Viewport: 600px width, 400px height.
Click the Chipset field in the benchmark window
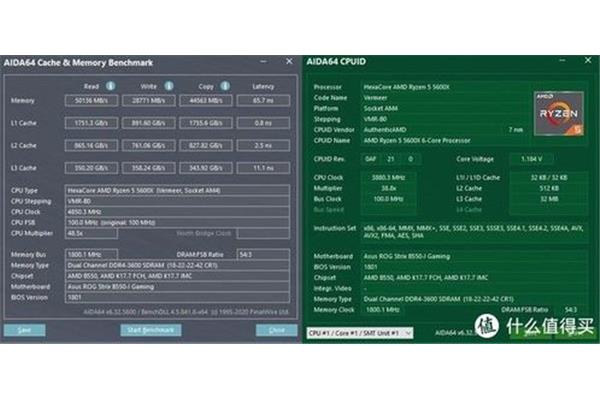click(177, 276)
